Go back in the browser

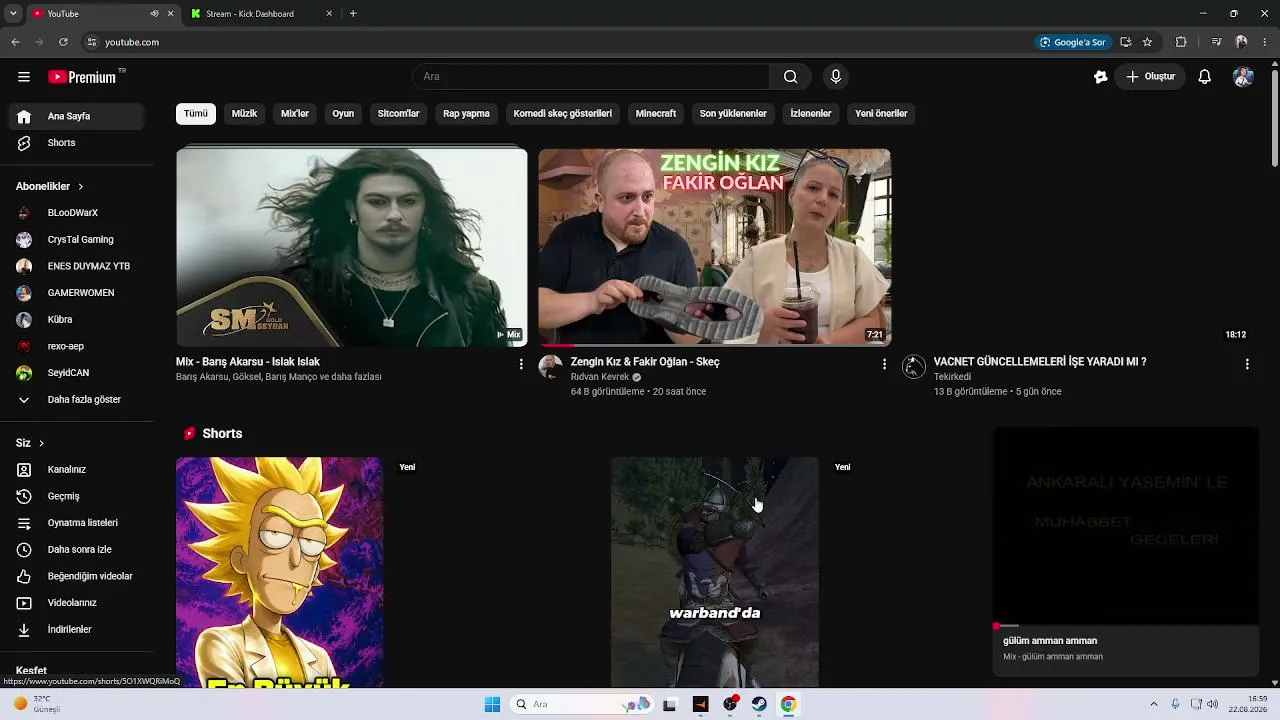click(15, 42)
